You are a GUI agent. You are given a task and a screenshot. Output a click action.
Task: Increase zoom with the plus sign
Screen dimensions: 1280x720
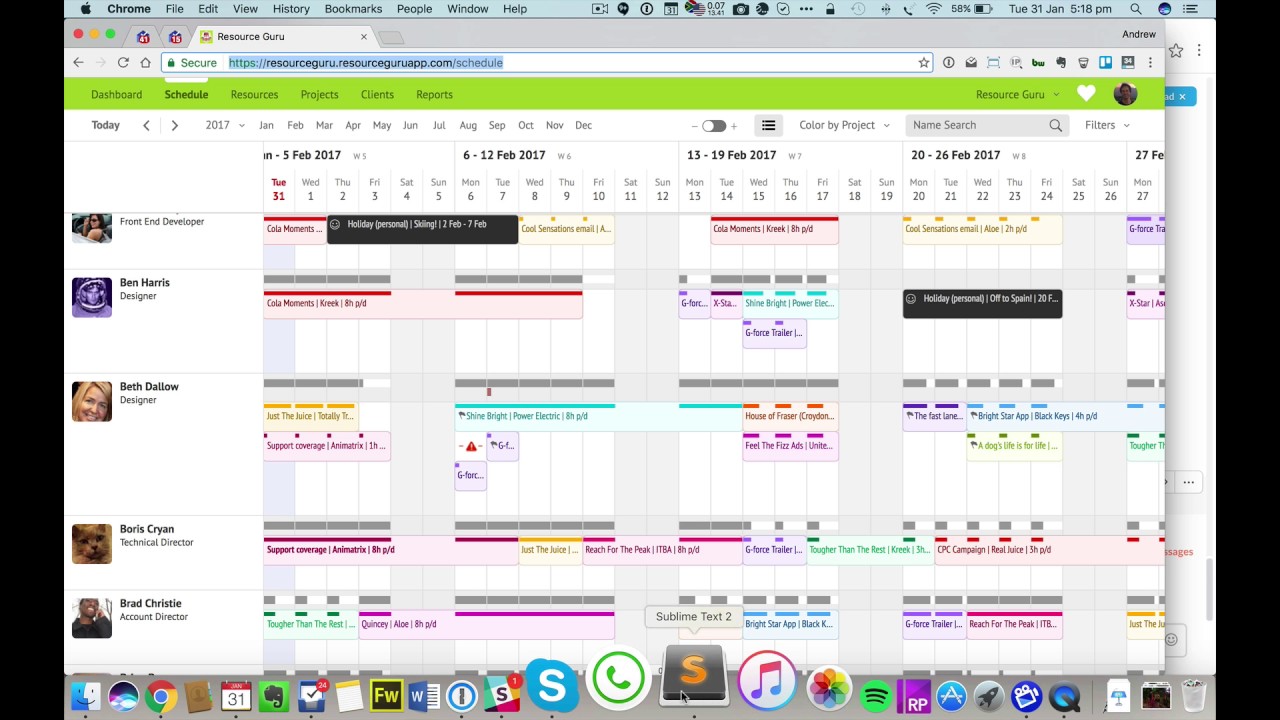coord(733,126)
